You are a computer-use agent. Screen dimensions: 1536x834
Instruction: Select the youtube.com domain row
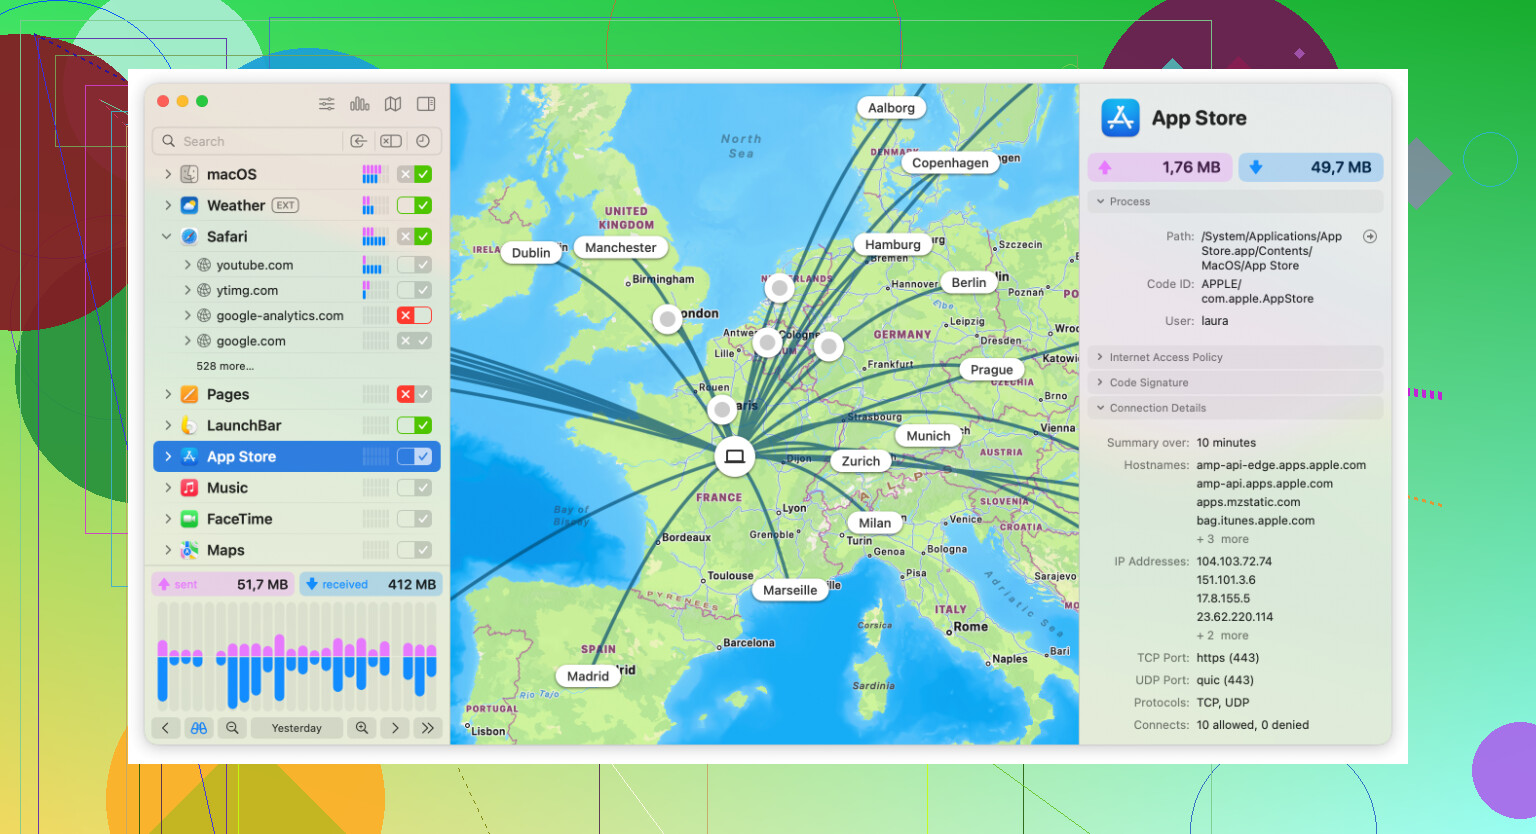pyautogui.click(x=297, y=265)
